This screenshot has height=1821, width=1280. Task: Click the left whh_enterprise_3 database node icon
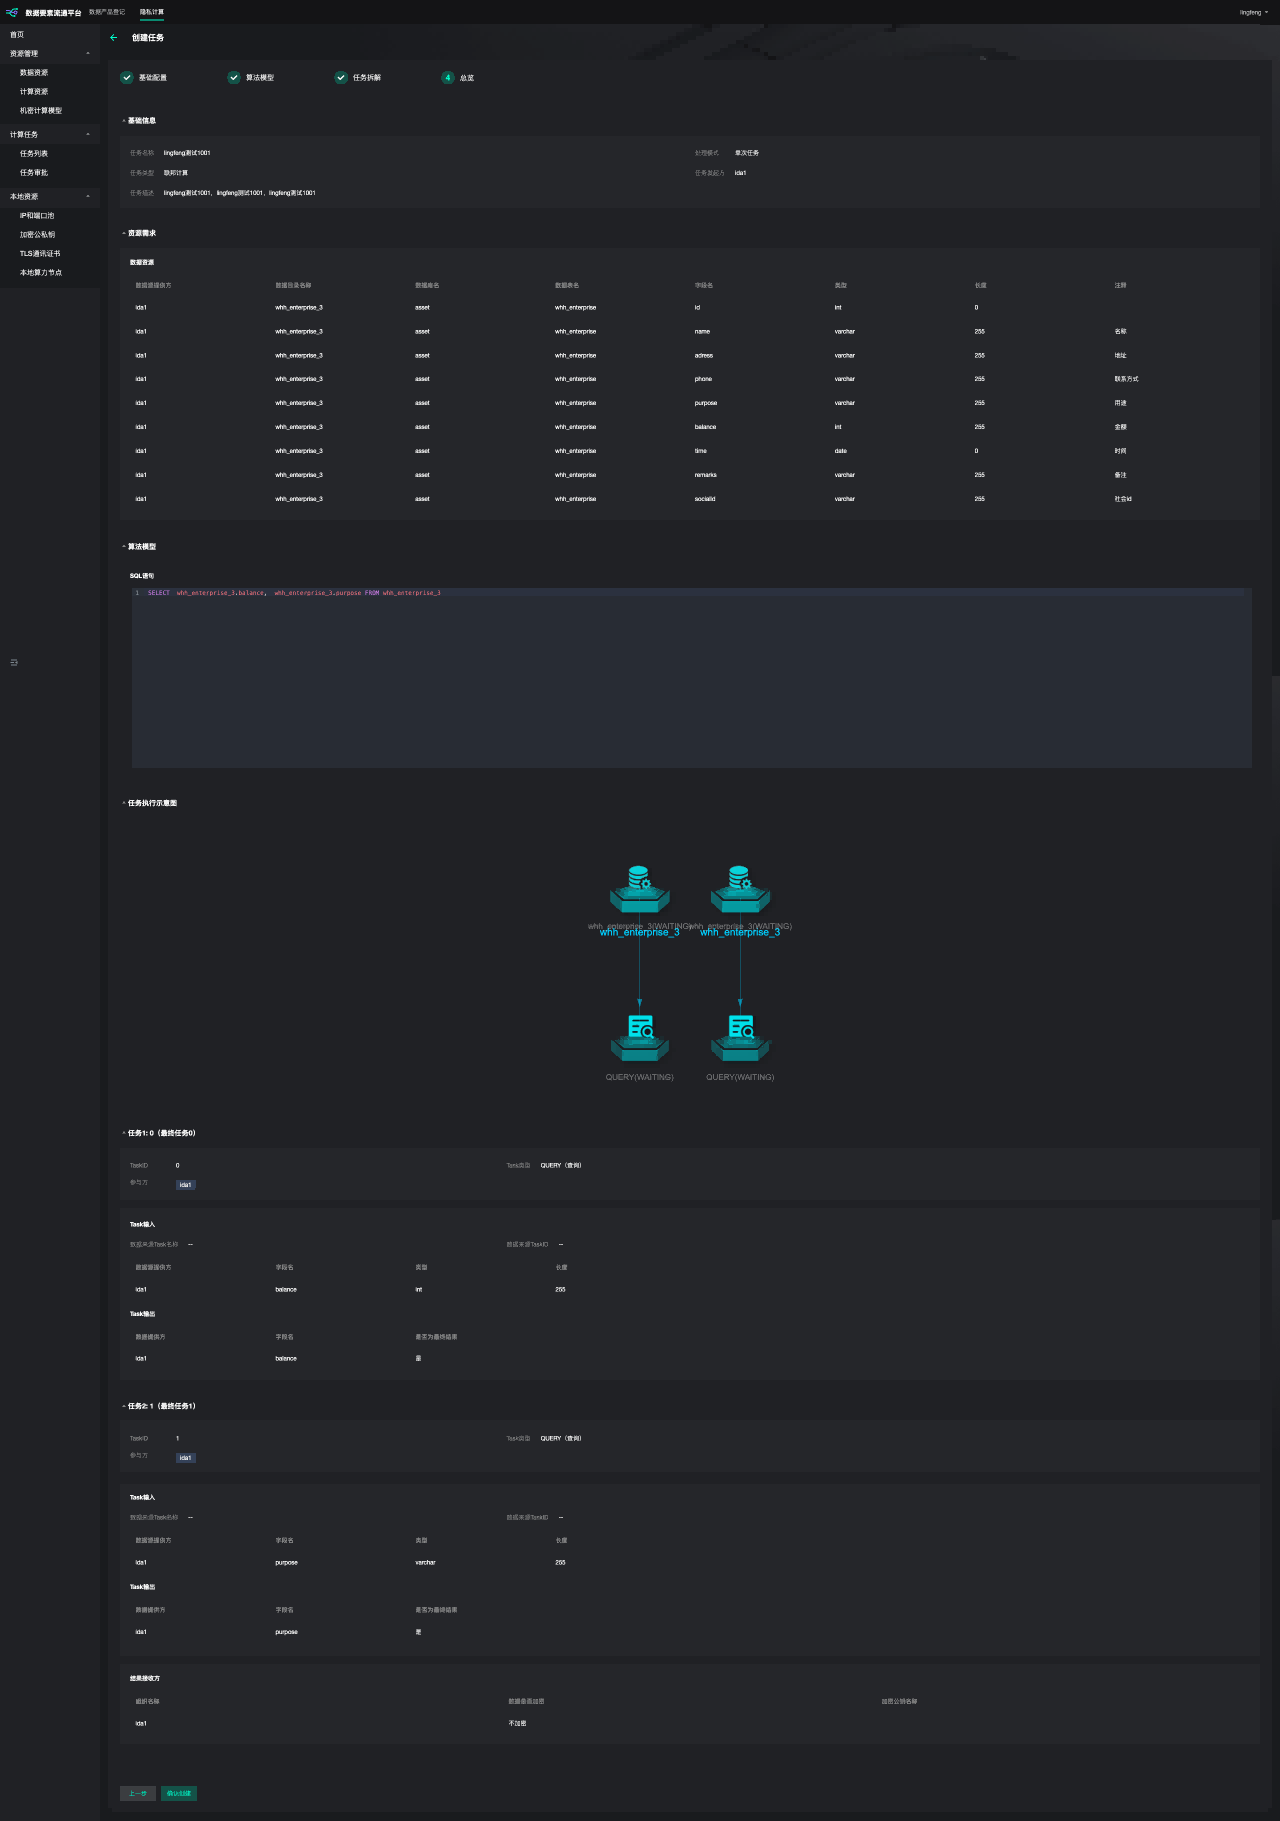(639, 889)
